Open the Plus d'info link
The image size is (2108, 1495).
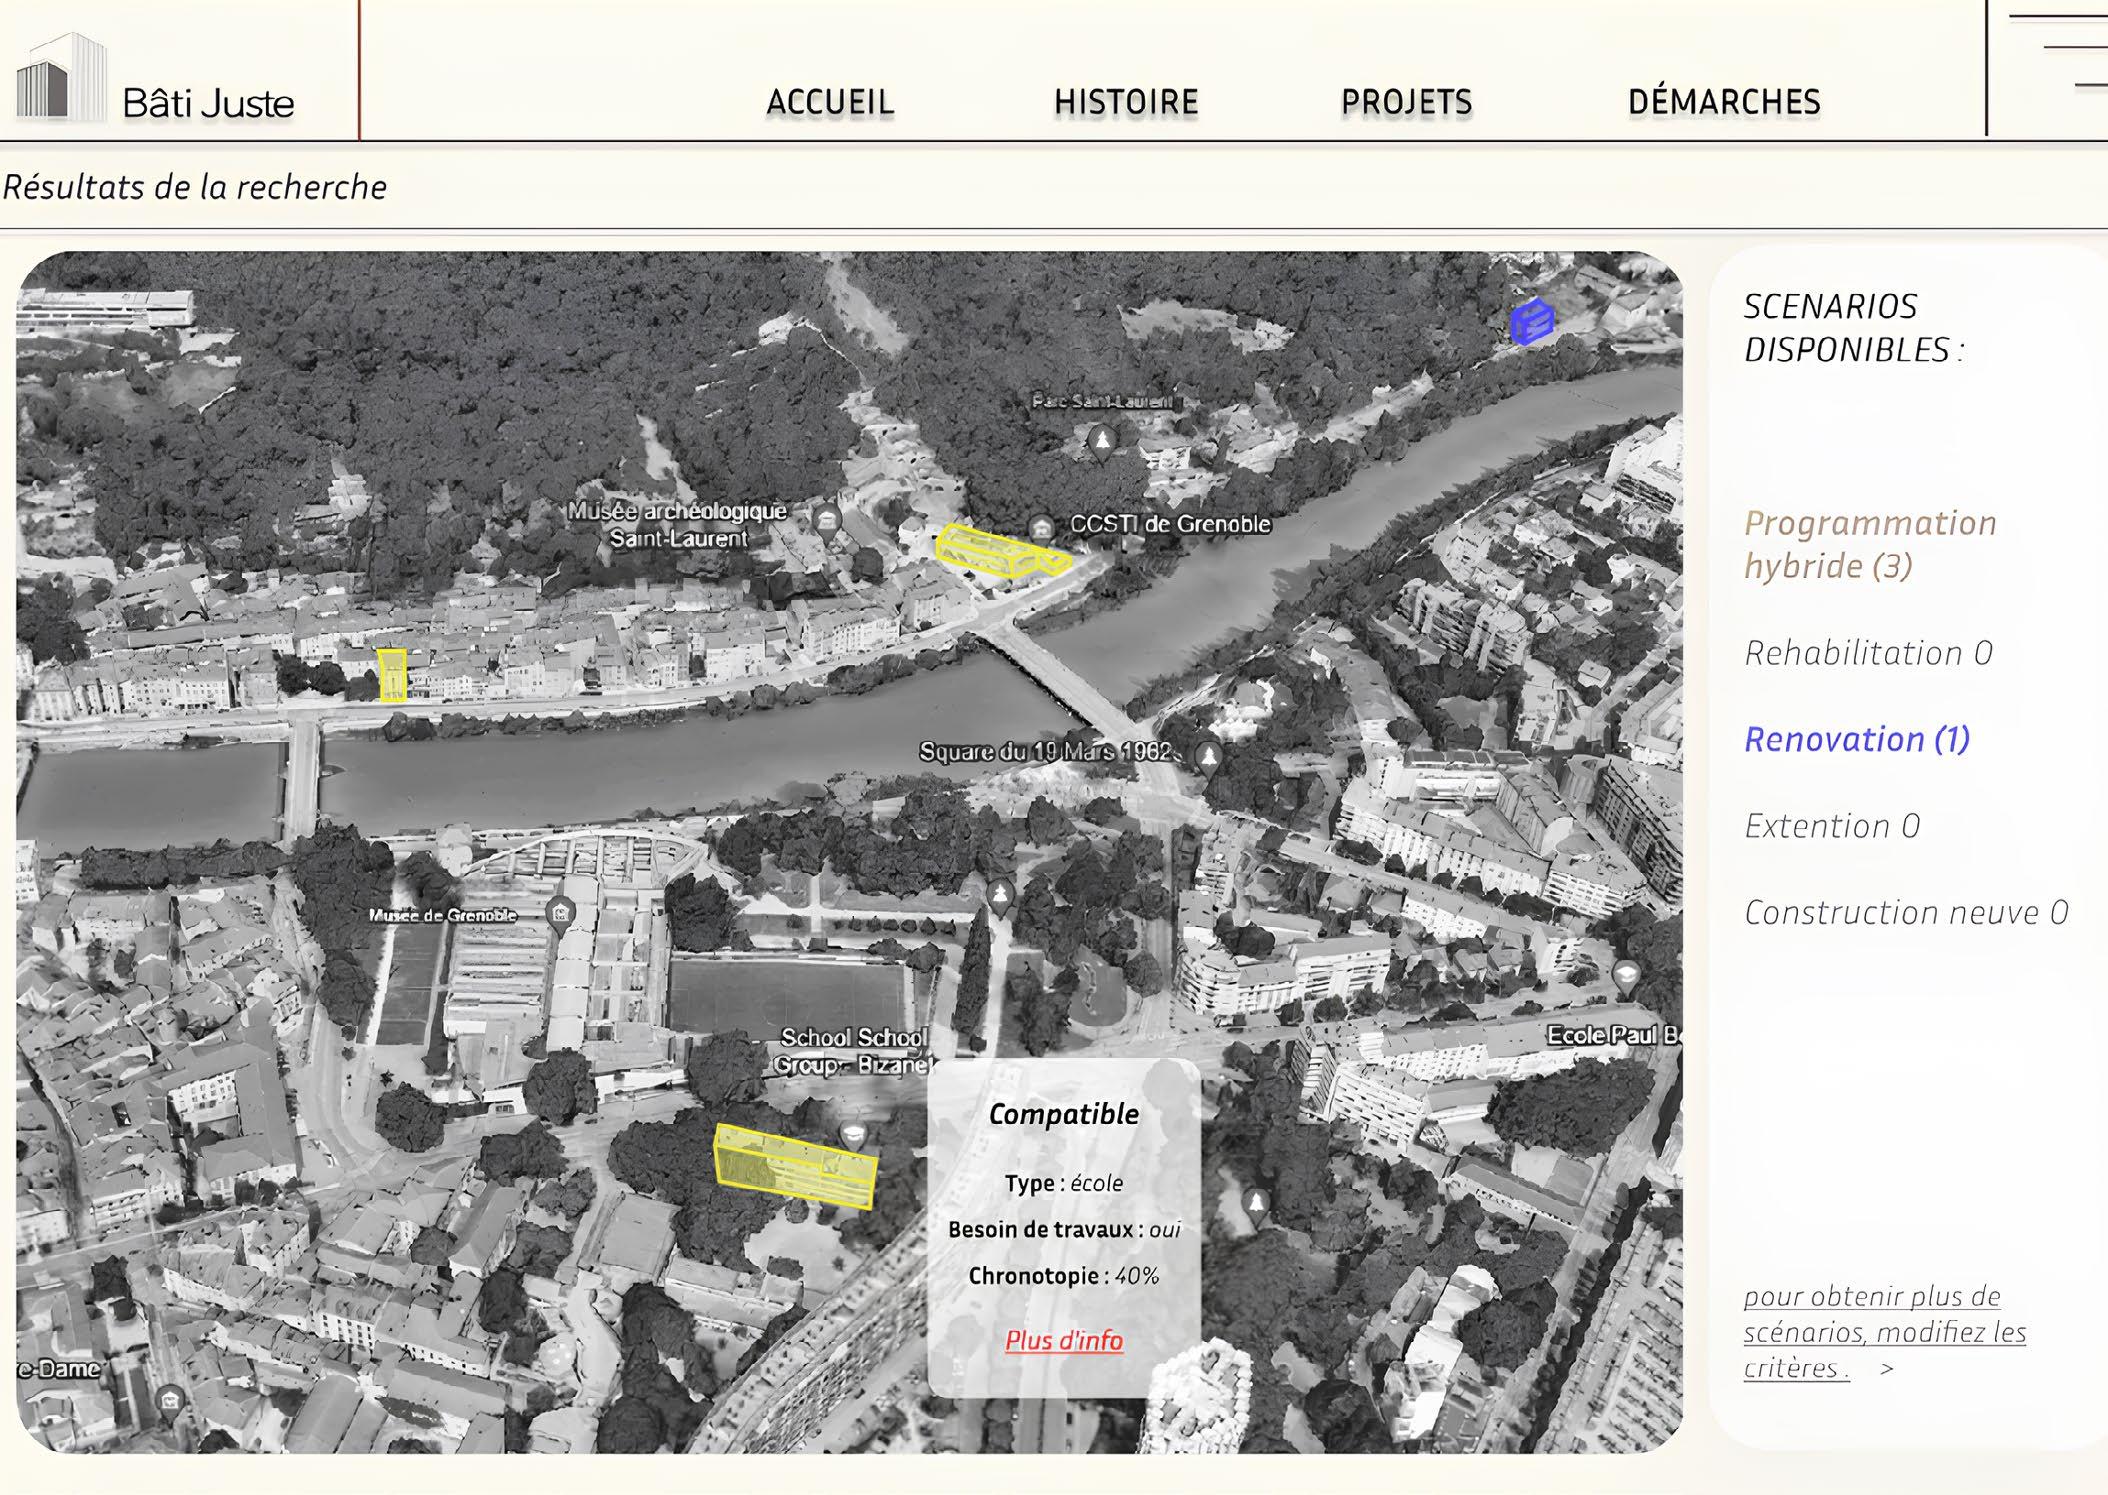tap(1063, 1340)
